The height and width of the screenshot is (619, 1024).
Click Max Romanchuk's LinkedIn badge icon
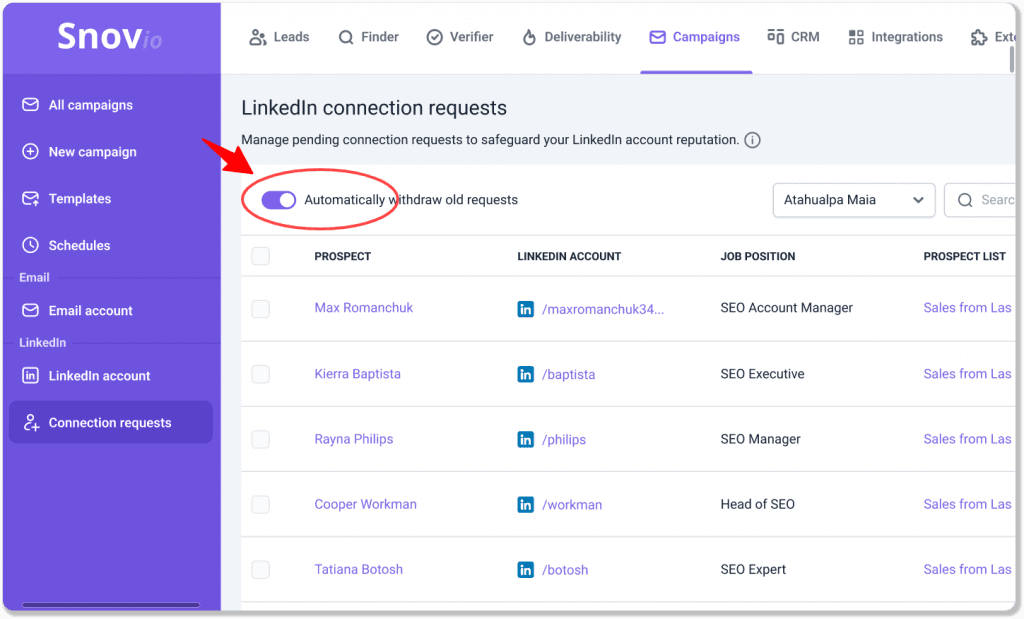tap(525, 309)
